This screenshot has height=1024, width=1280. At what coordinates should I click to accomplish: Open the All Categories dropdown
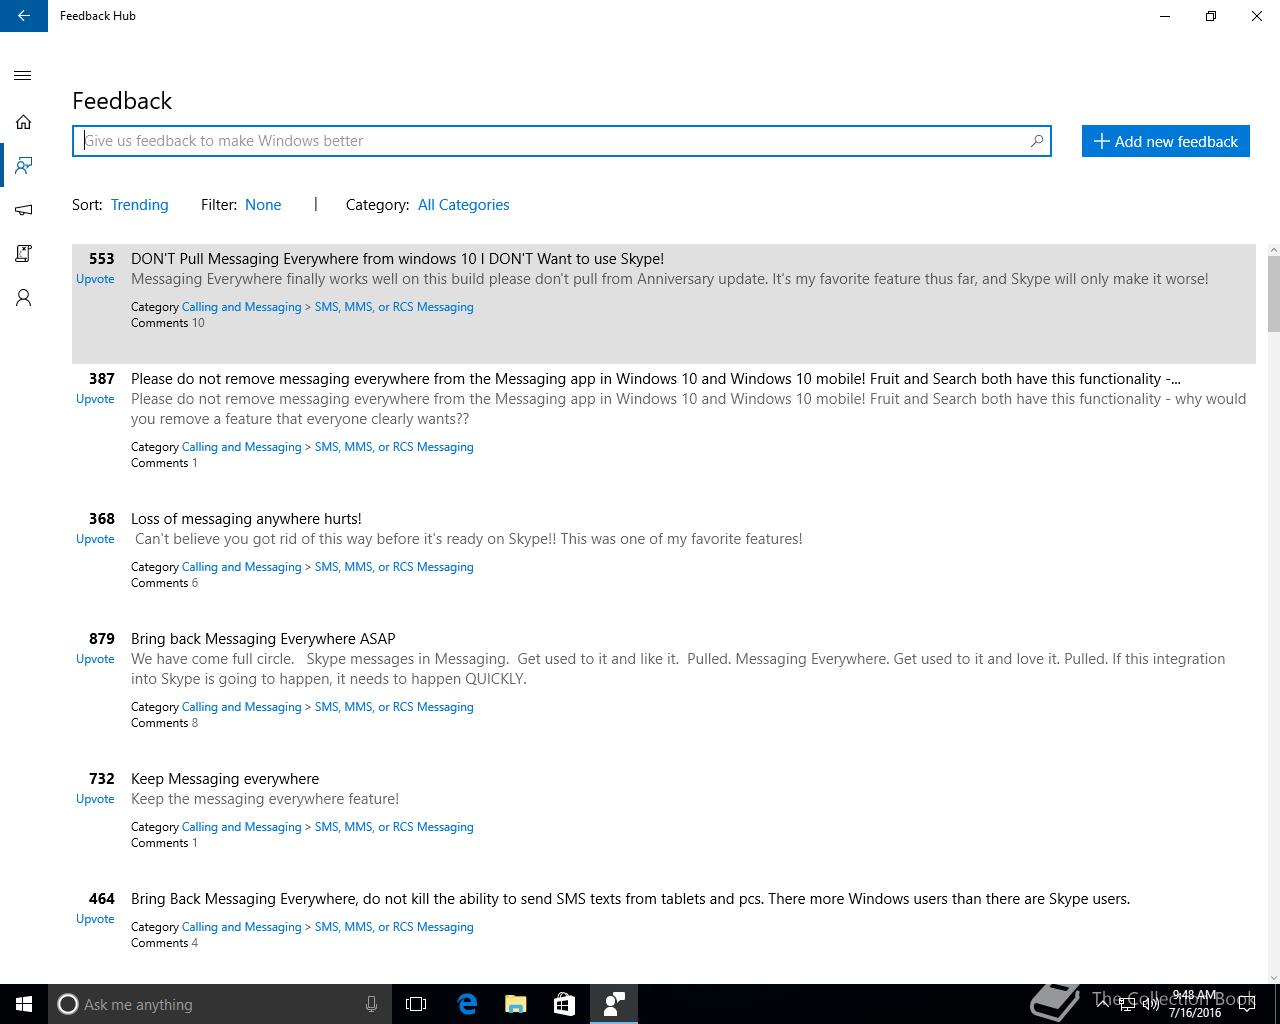pyautogui.click(x=464, y=205)
